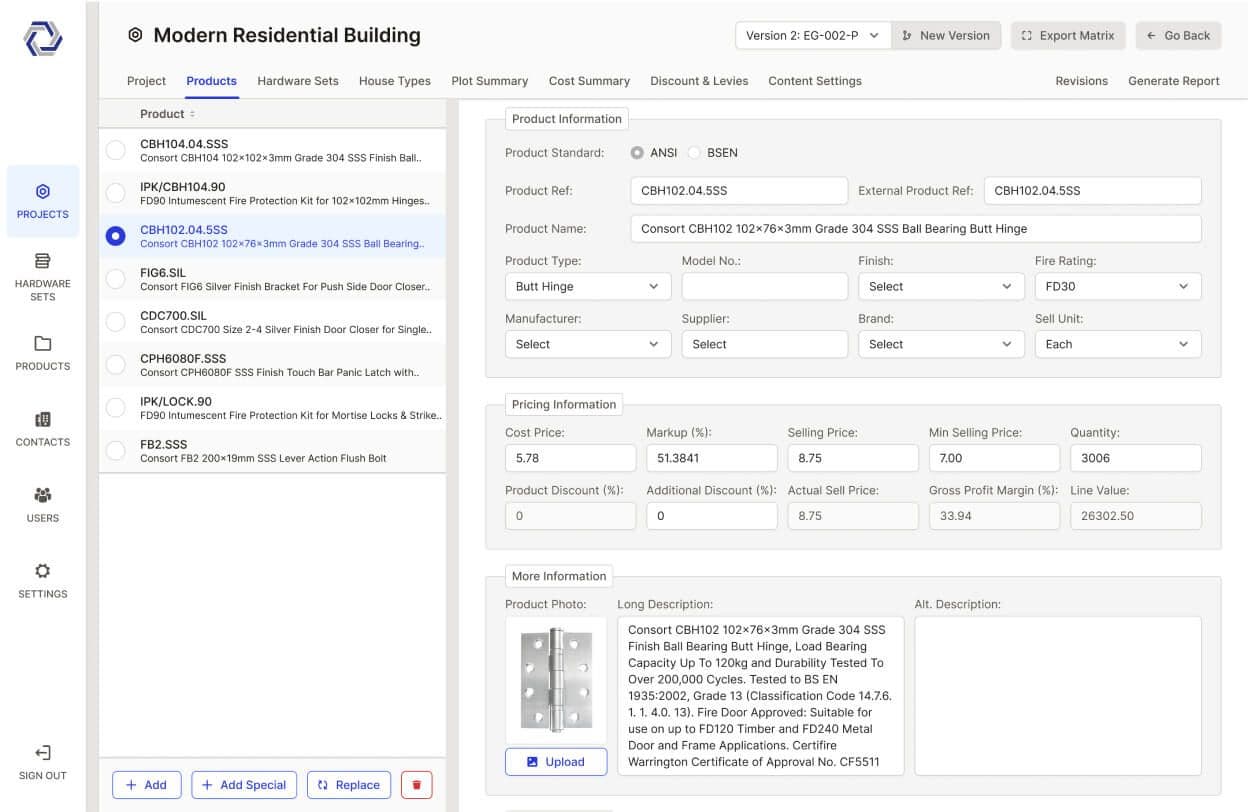Click the Export Matrix button
Screen dimensions: 1248x812
[1068, 35]
